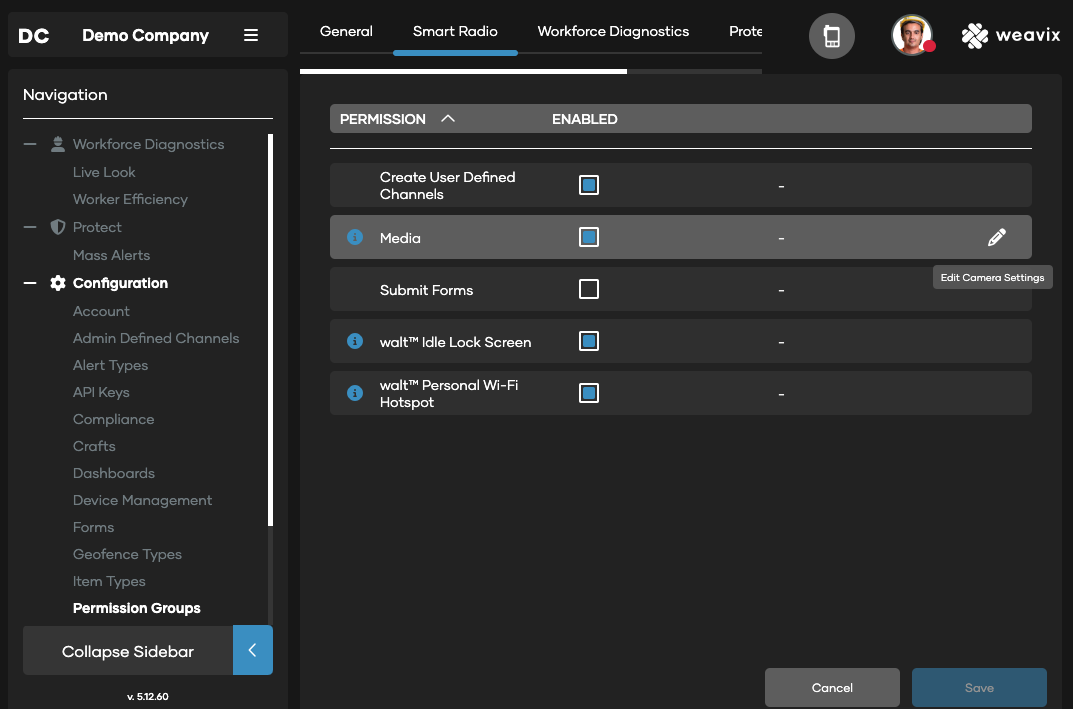Image resolution: width=1073 pixels, height=709 pixels.
Task: Click the Configuration gear icon in sidebar
Action: 58,283
